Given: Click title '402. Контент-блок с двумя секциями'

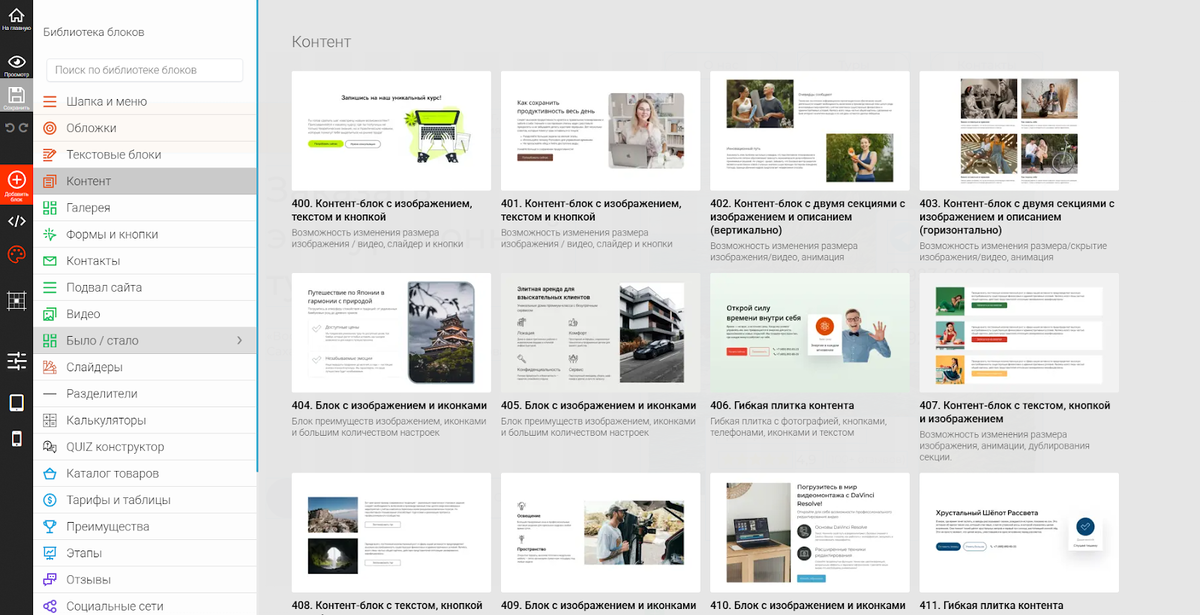Looking at the screenshot, I should (807, 217).
